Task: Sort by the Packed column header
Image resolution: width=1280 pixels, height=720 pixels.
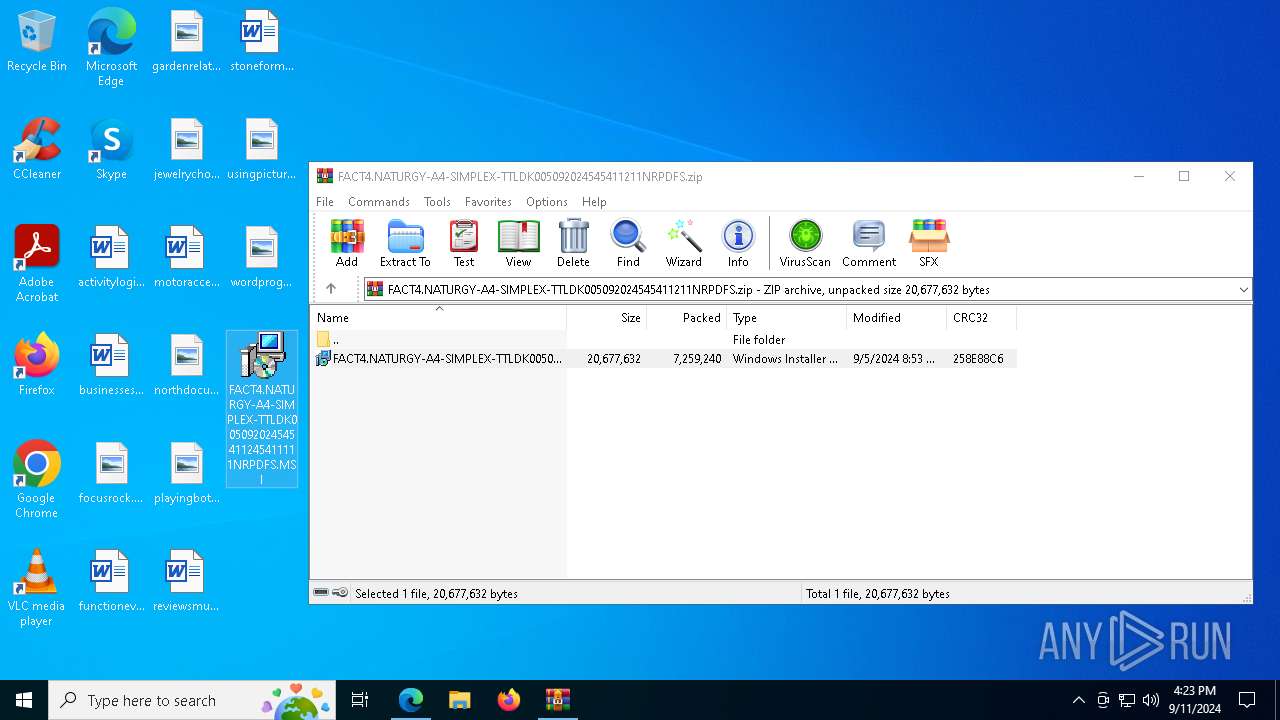Action: (x=687, y=318)
